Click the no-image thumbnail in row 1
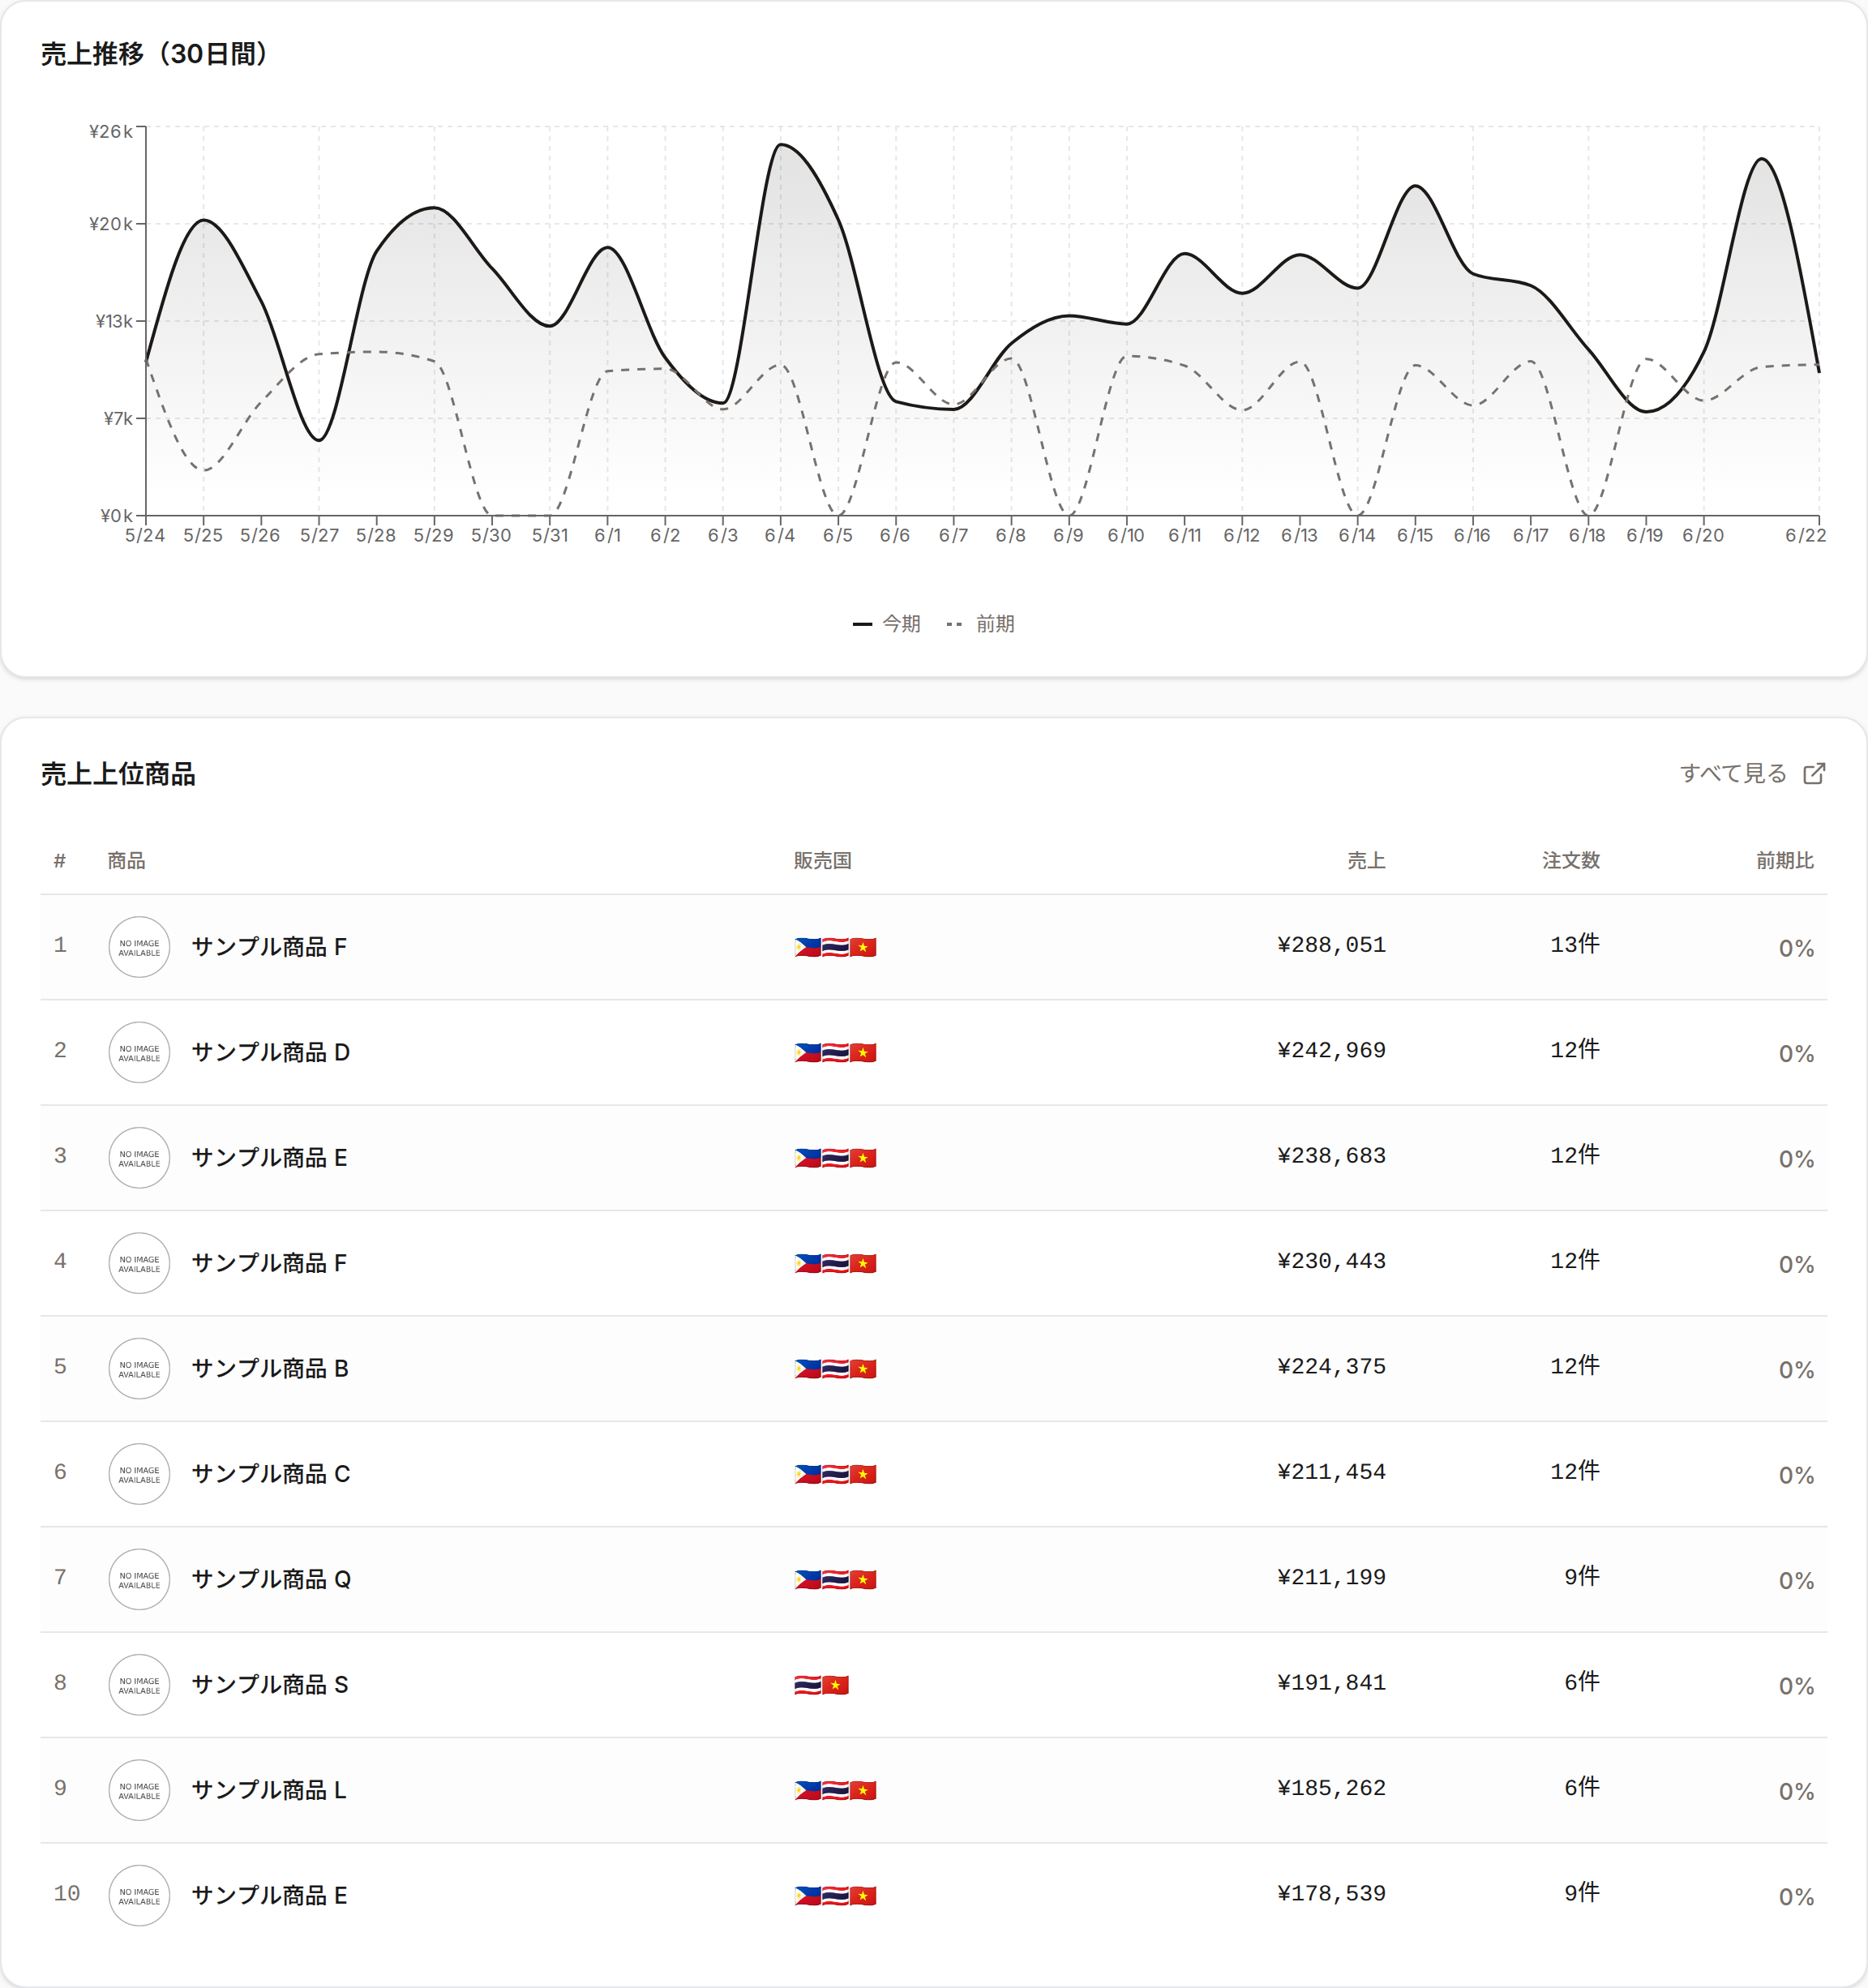 (x=139, y=947)
